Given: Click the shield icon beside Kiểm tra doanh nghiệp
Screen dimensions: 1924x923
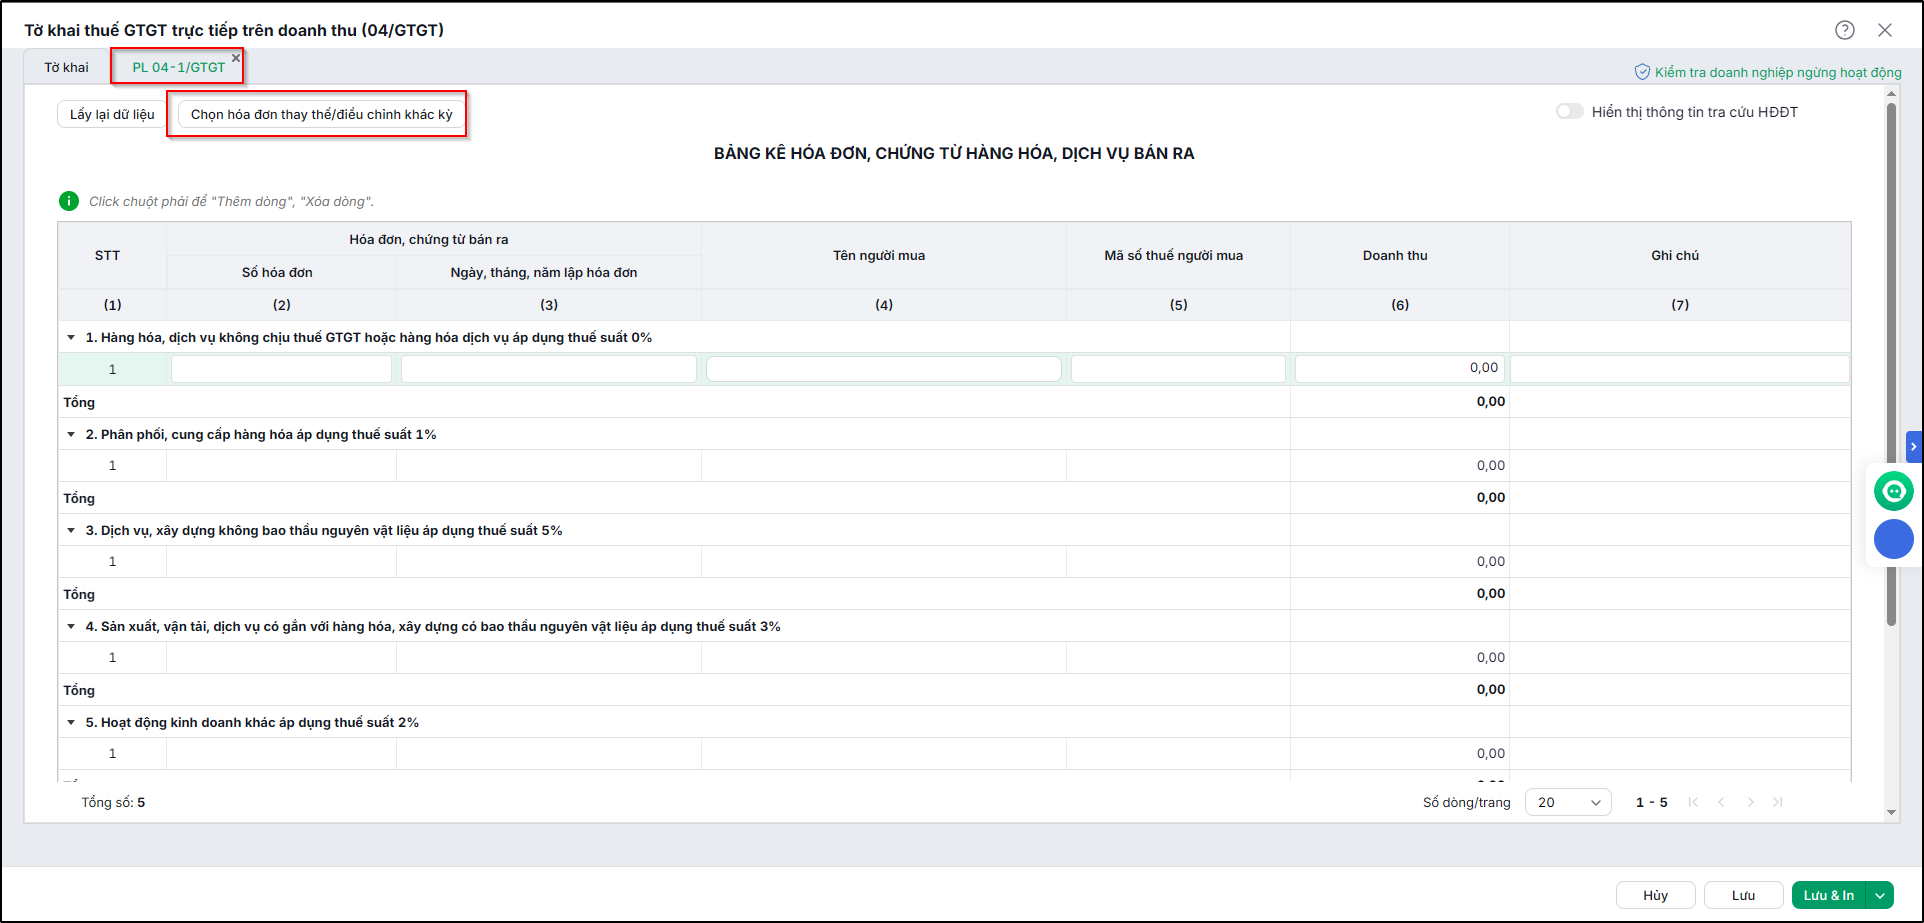Looking at the screenshot, I should (x=1642, y=72).
